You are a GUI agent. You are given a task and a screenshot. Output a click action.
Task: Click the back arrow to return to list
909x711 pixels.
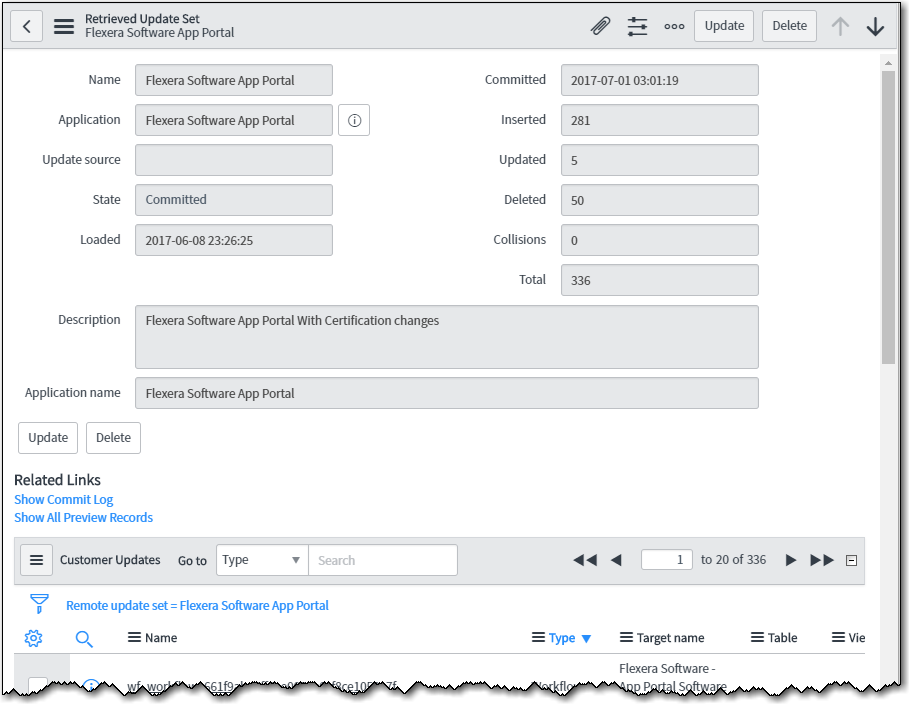point(26,25)
